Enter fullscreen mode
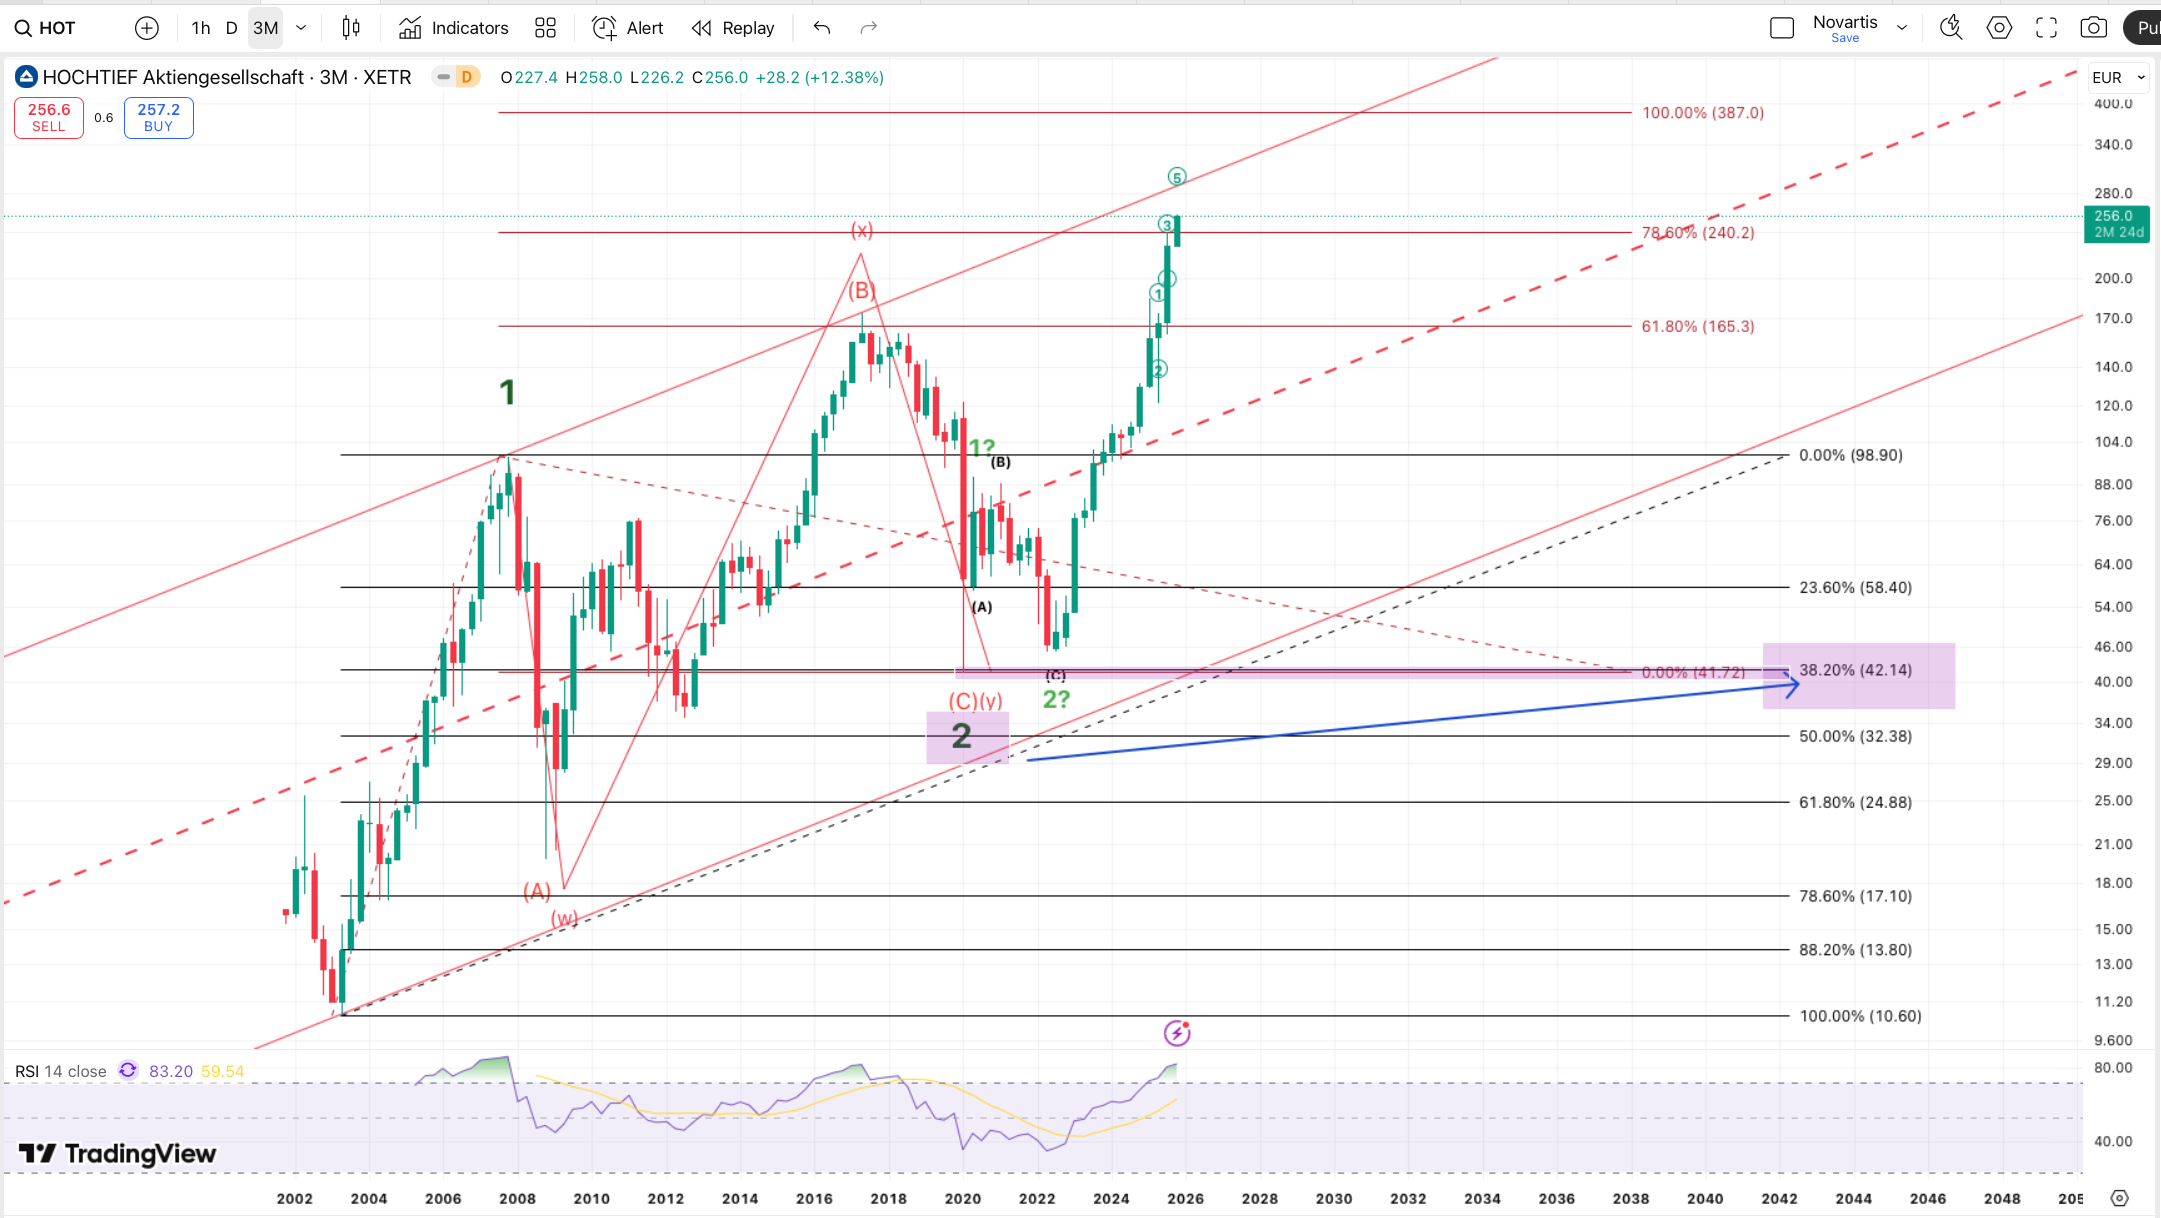 tap(2047, 28)
